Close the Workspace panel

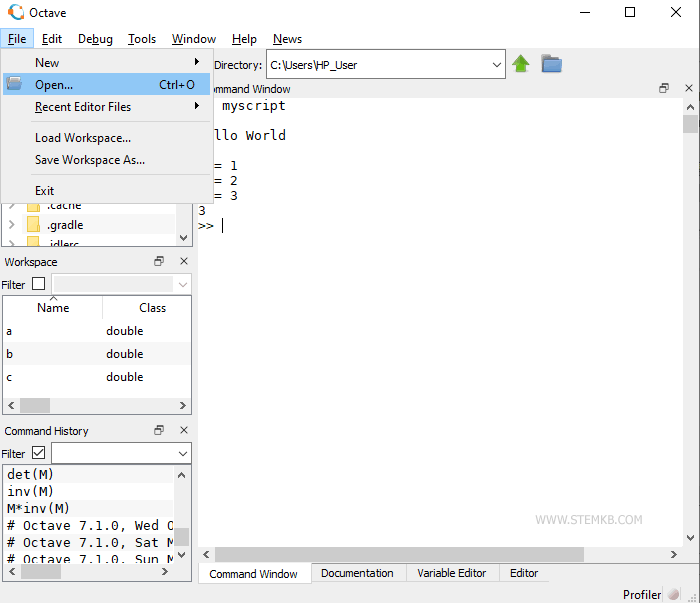[183, 261]
